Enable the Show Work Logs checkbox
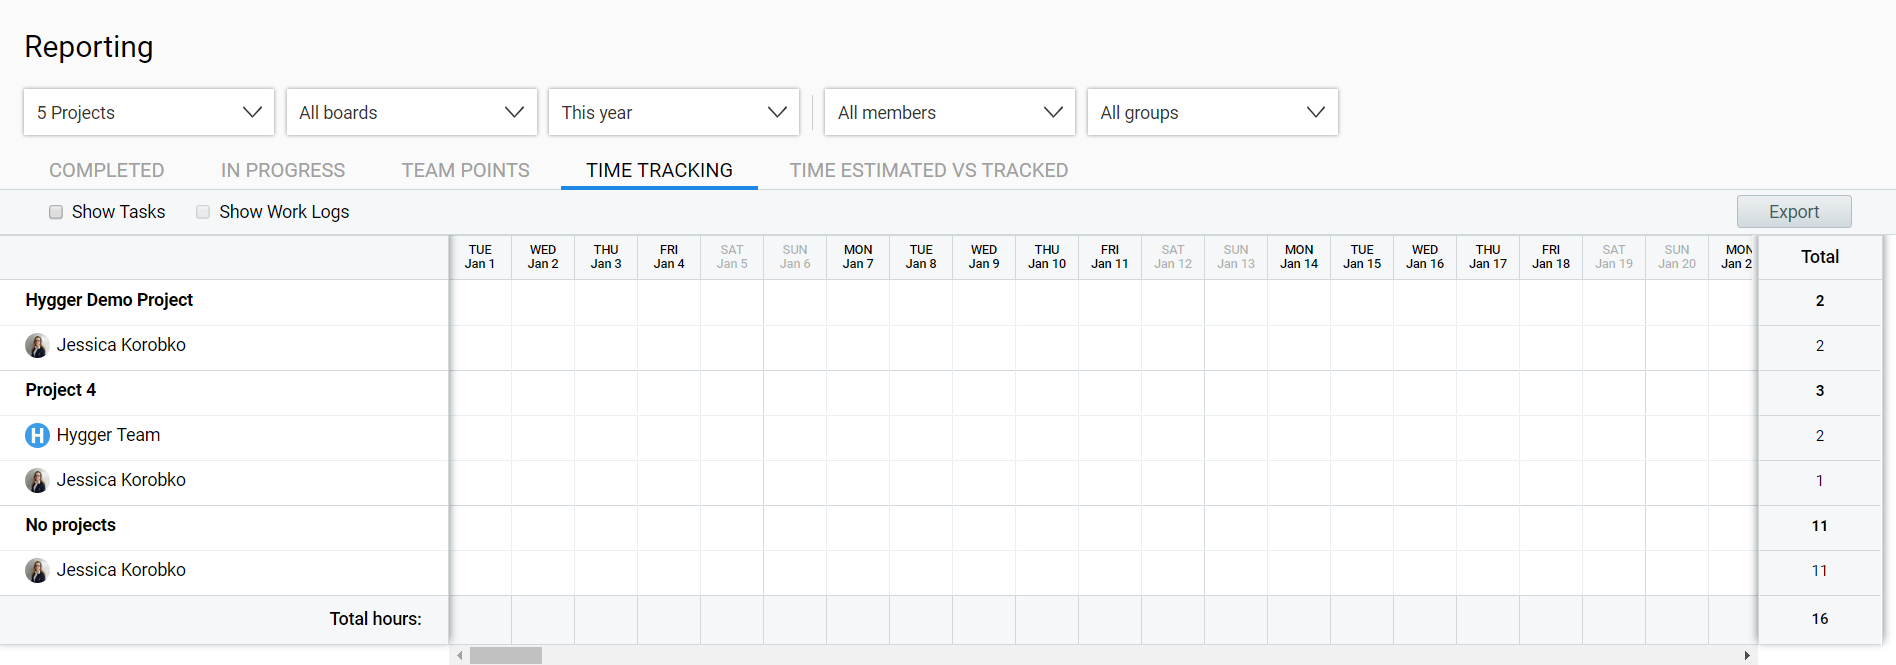Image resolution: width=1896 pixels, height=665 pixels. (203, 212)
